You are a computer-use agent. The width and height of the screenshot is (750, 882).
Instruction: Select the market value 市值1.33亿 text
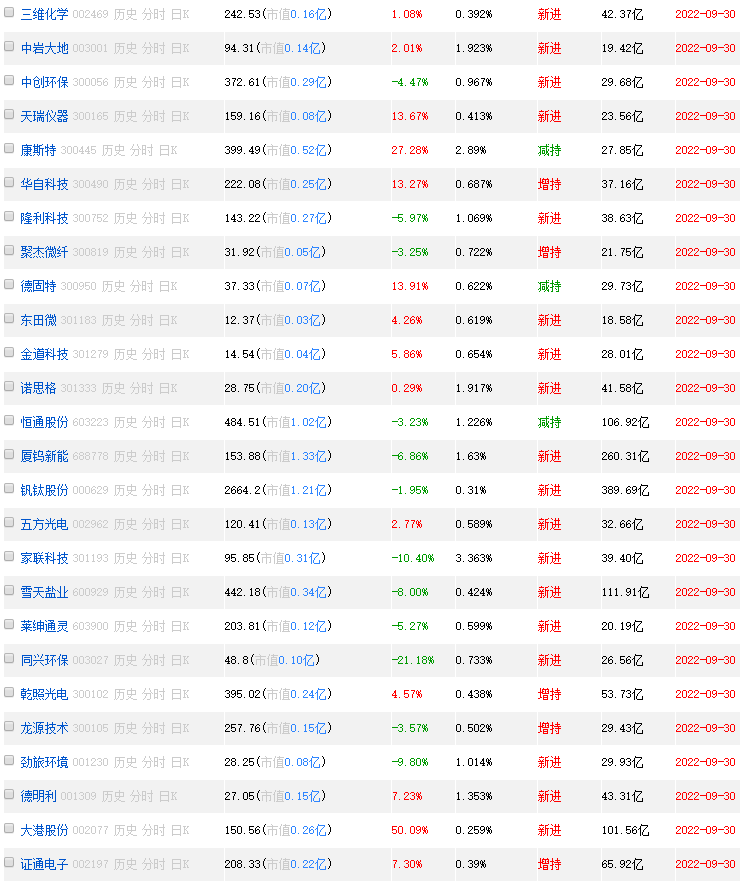click(x=297, y=456)
